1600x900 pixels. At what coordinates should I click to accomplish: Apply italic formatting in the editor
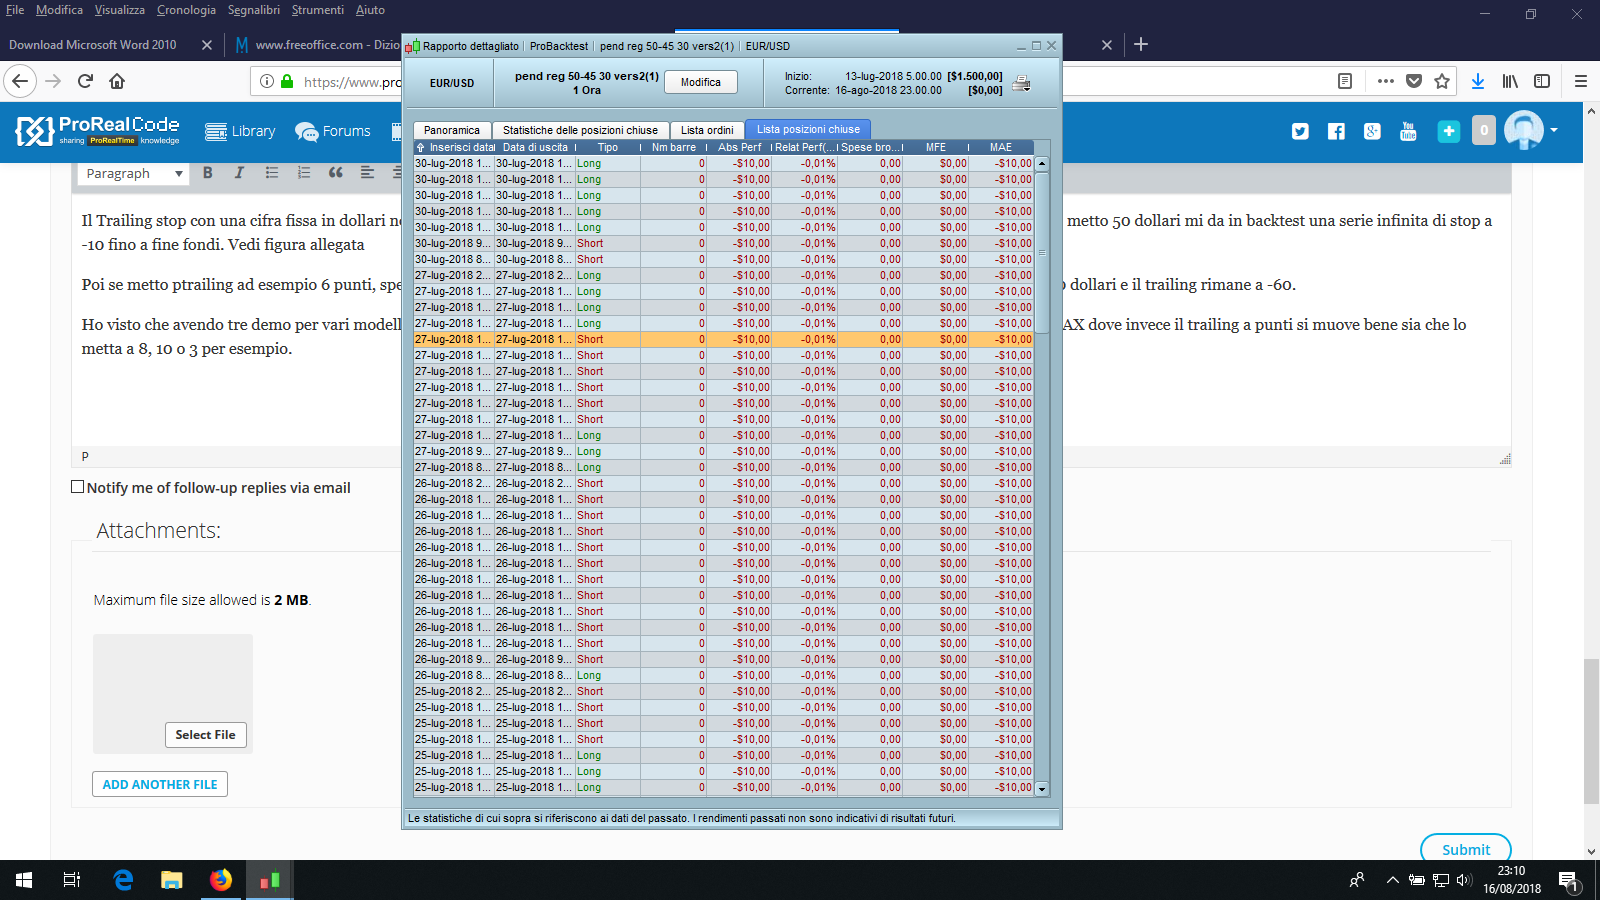[239, 173]
